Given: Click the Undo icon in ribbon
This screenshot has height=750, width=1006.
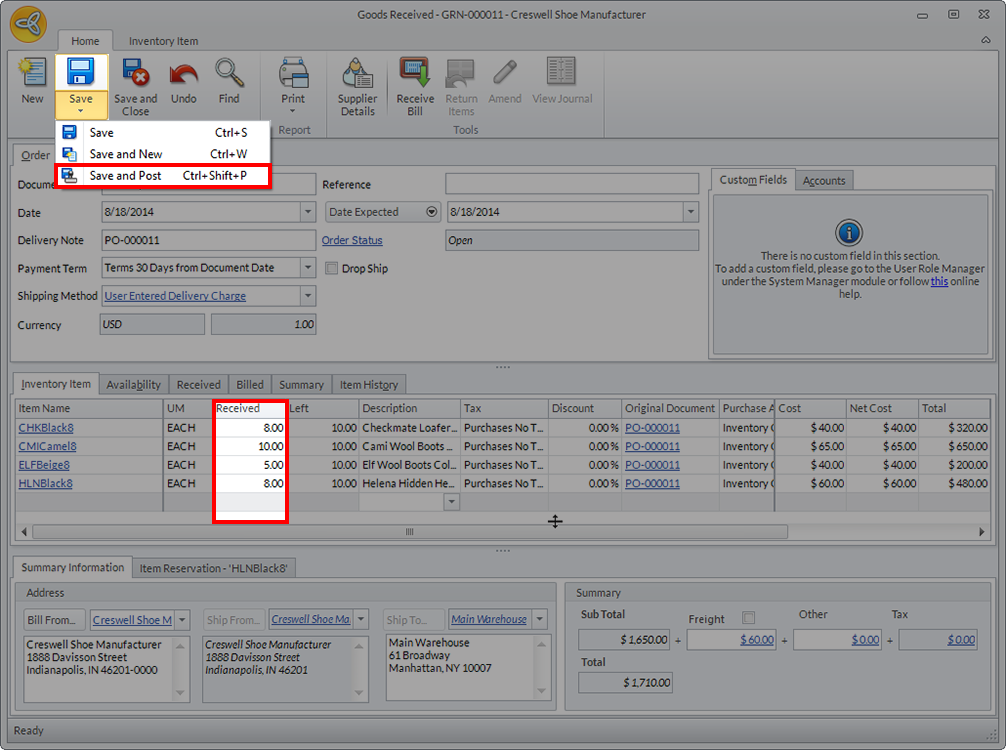Looking at the screenshot, I should pos(183,79).
